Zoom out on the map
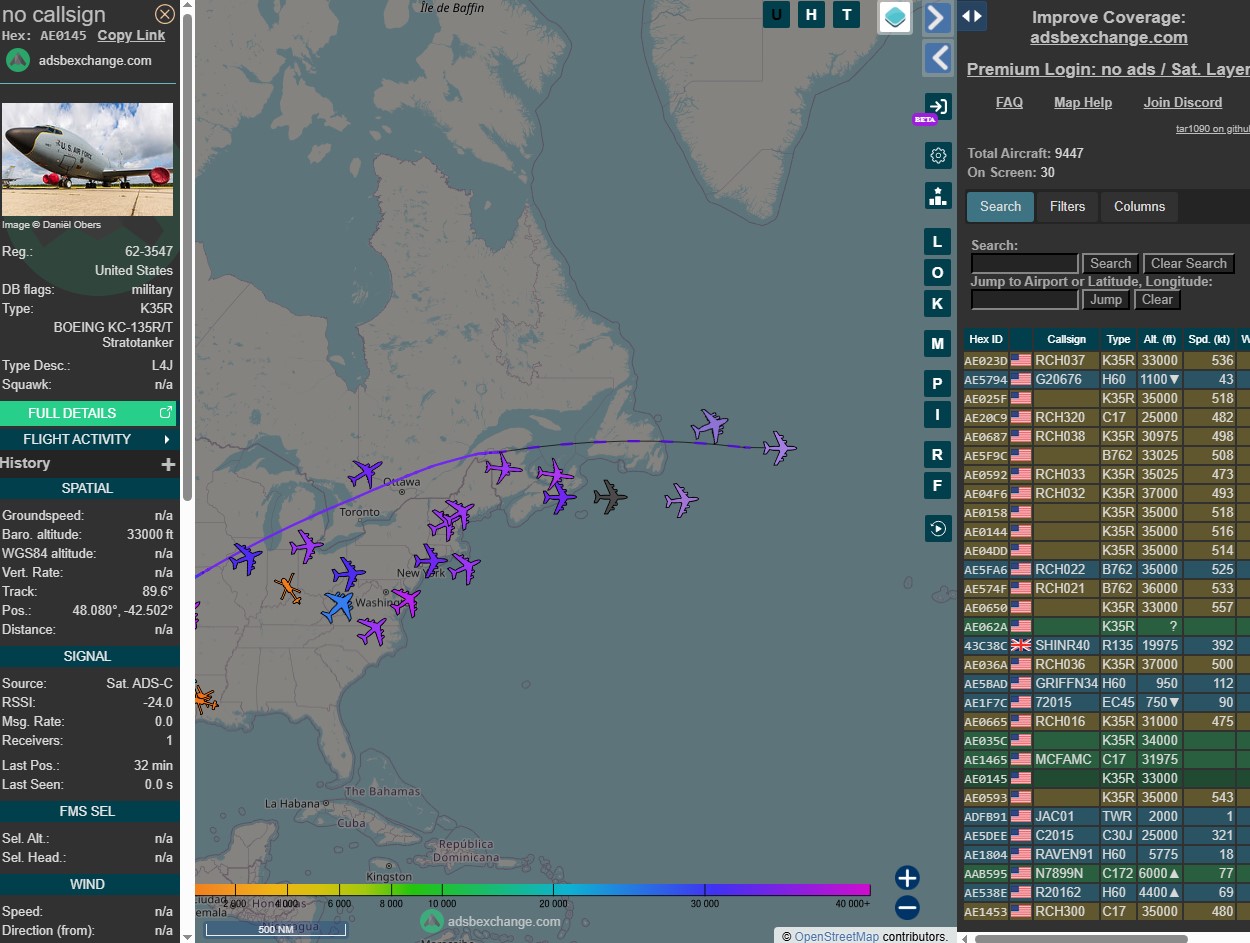 907,908
